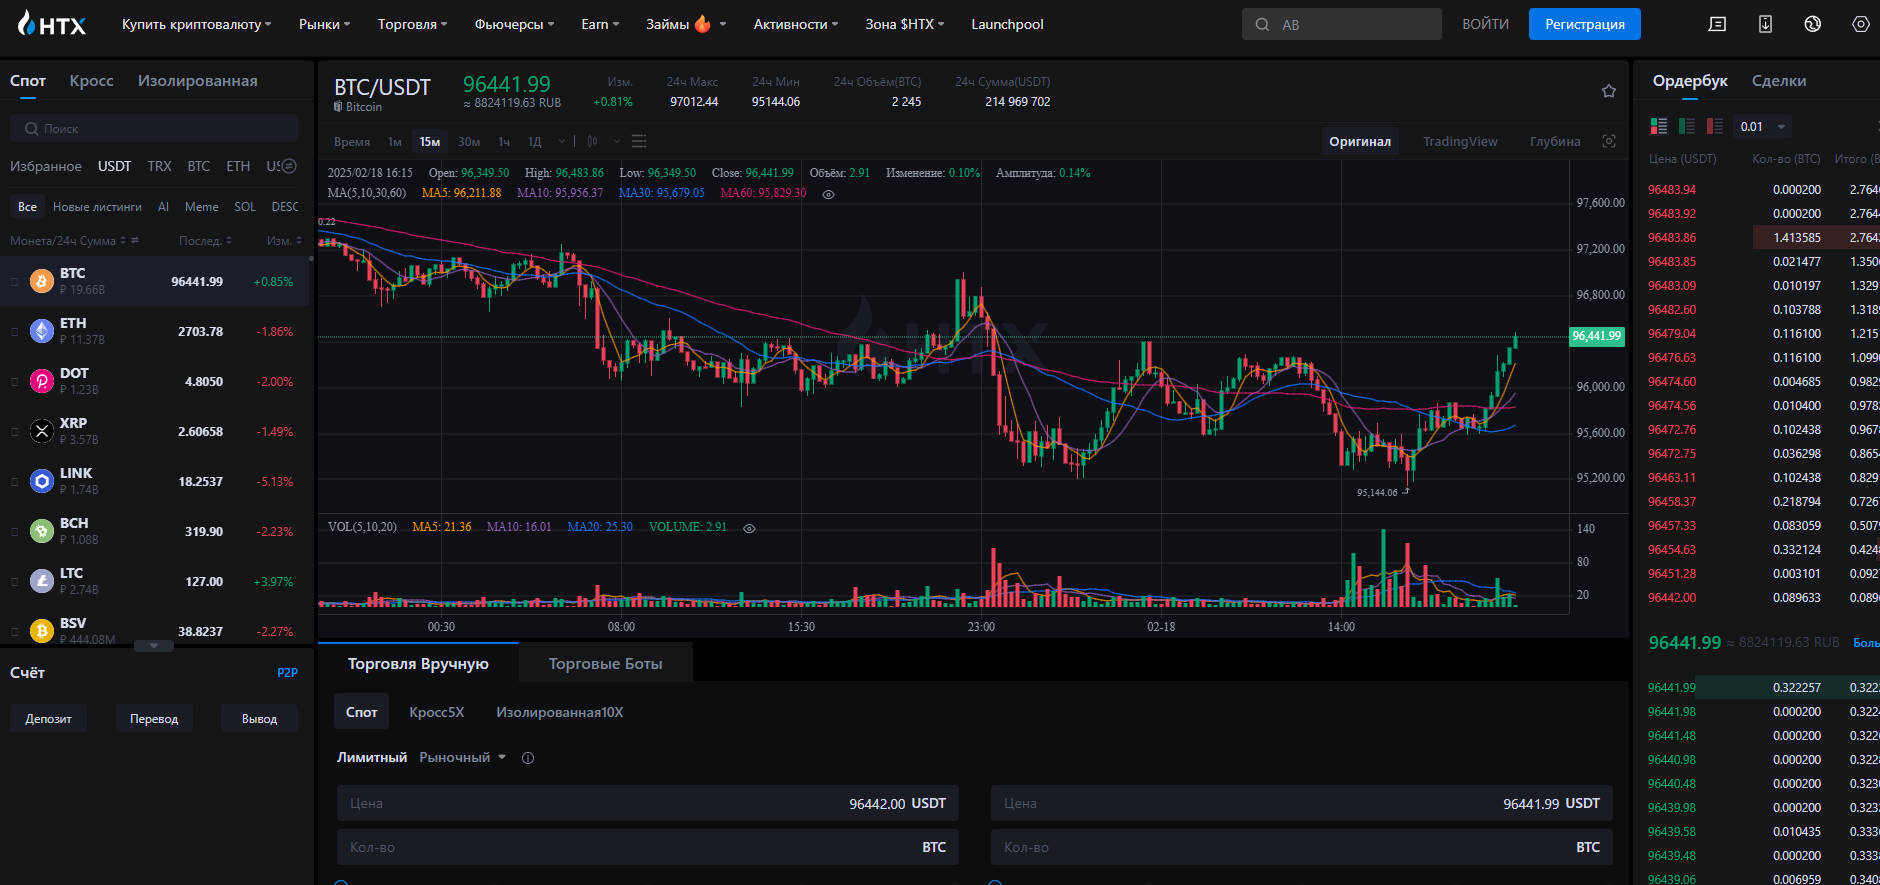Filter coins by Meme category

(x=201, y=207)
